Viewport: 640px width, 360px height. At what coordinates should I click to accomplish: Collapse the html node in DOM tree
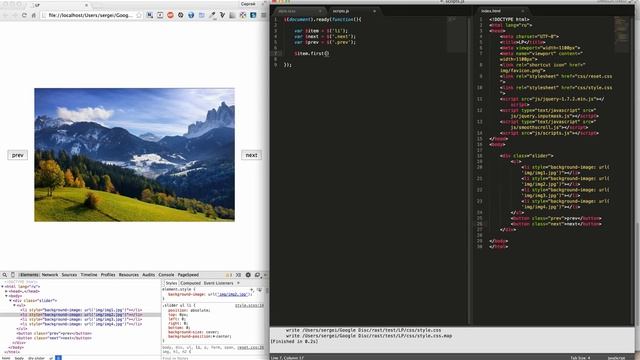click(x=2, y=287)
